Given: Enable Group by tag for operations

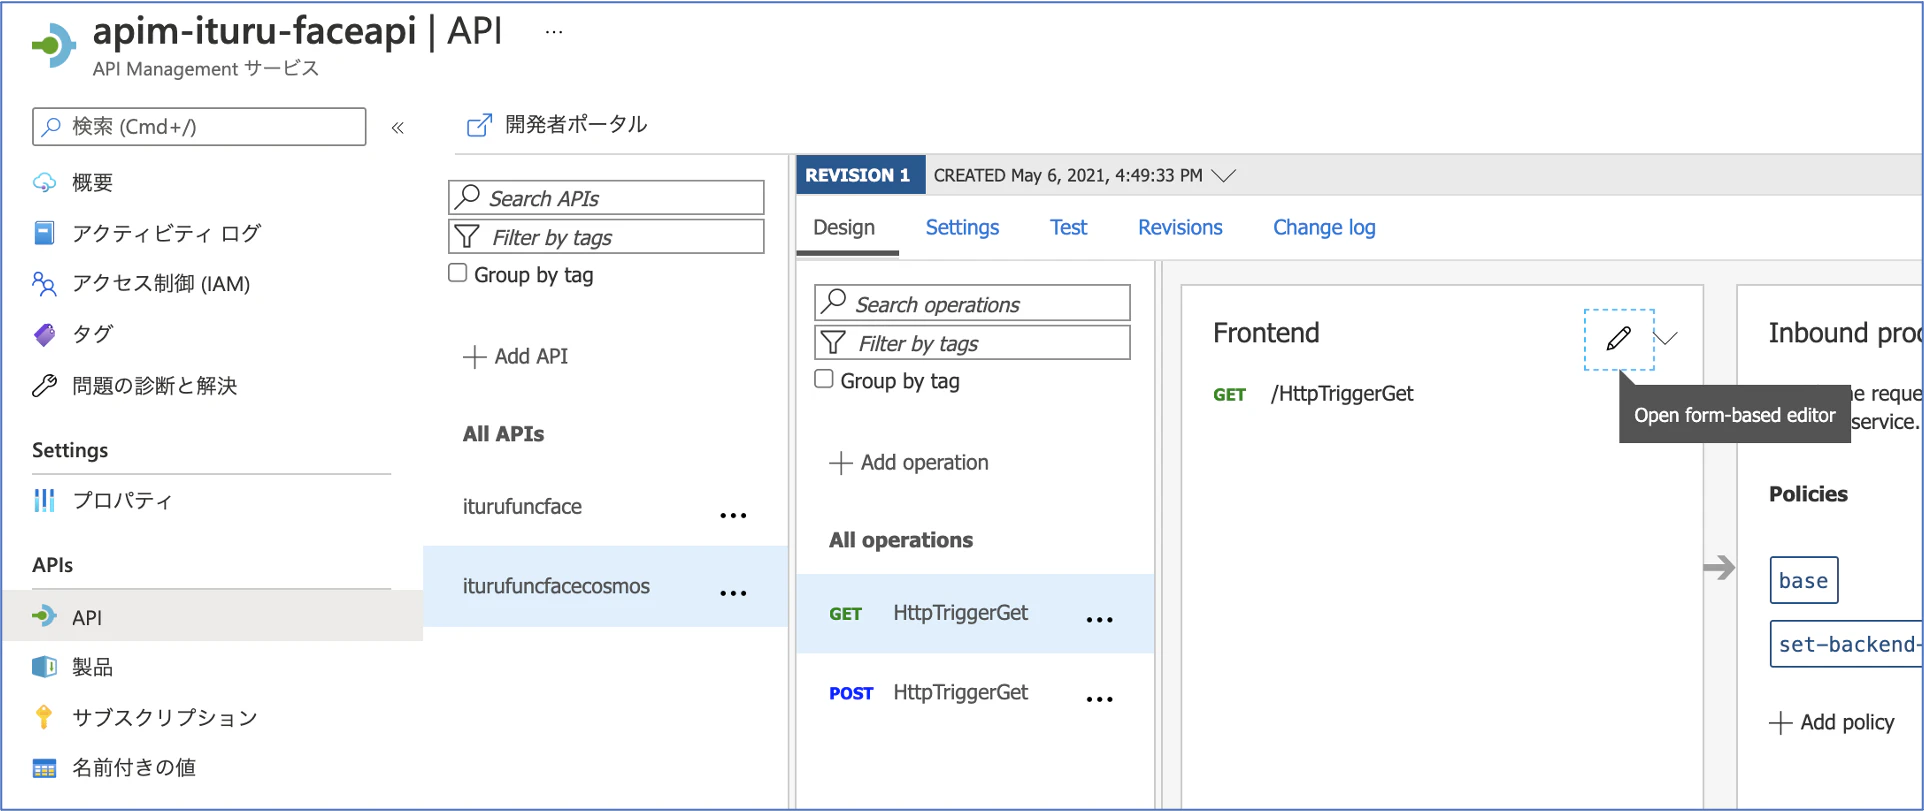Looking at the screenshot, I should tap(824, 379).
